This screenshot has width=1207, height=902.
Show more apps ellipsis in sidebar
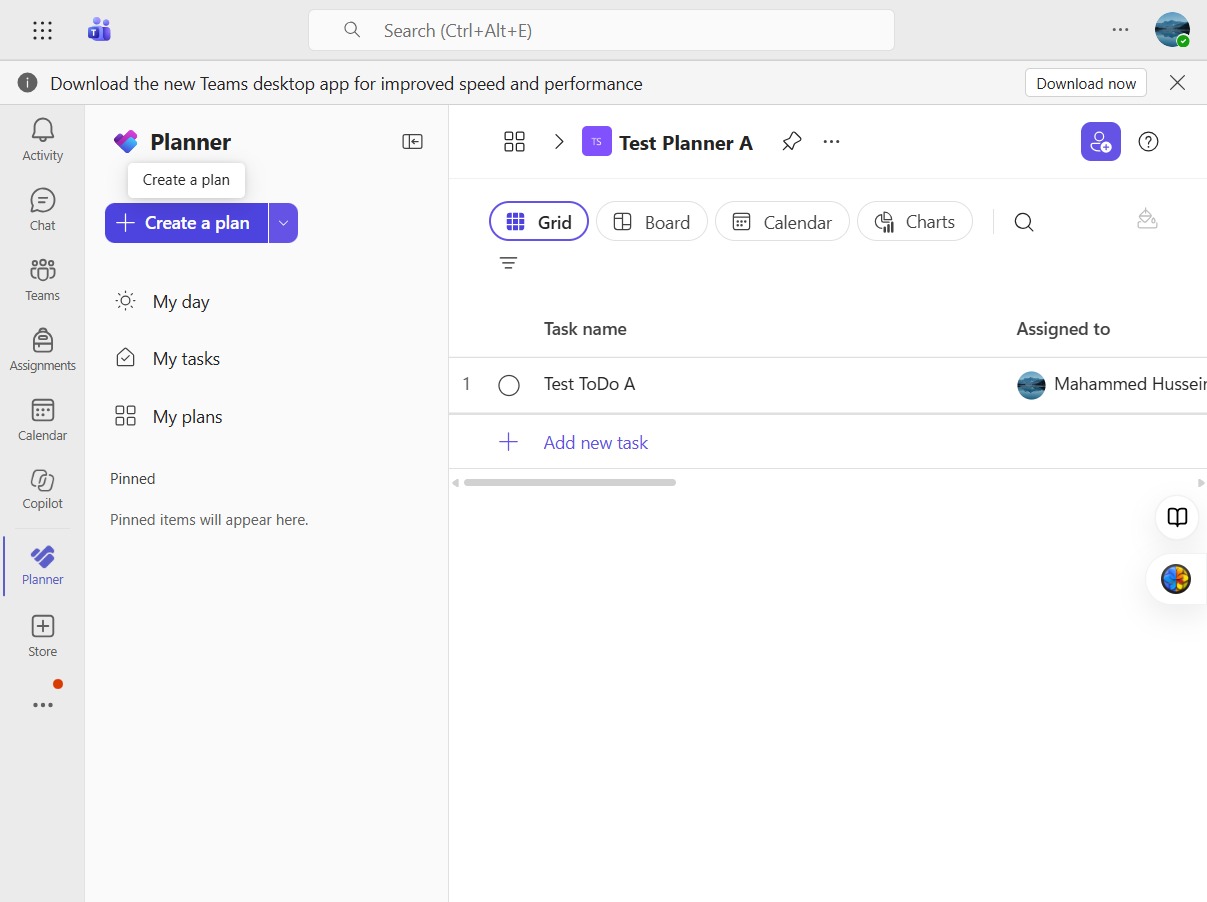click(43, 705)
